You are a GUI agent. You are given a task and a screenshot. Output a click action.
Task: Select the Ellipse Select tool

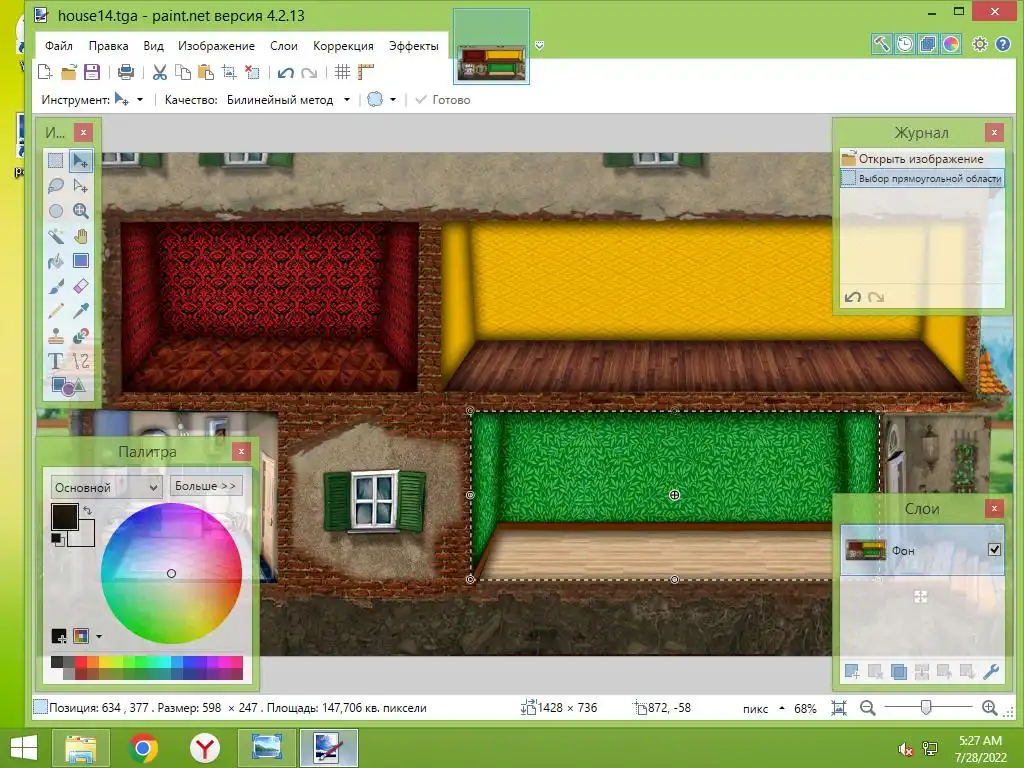[x=56, y=211]
